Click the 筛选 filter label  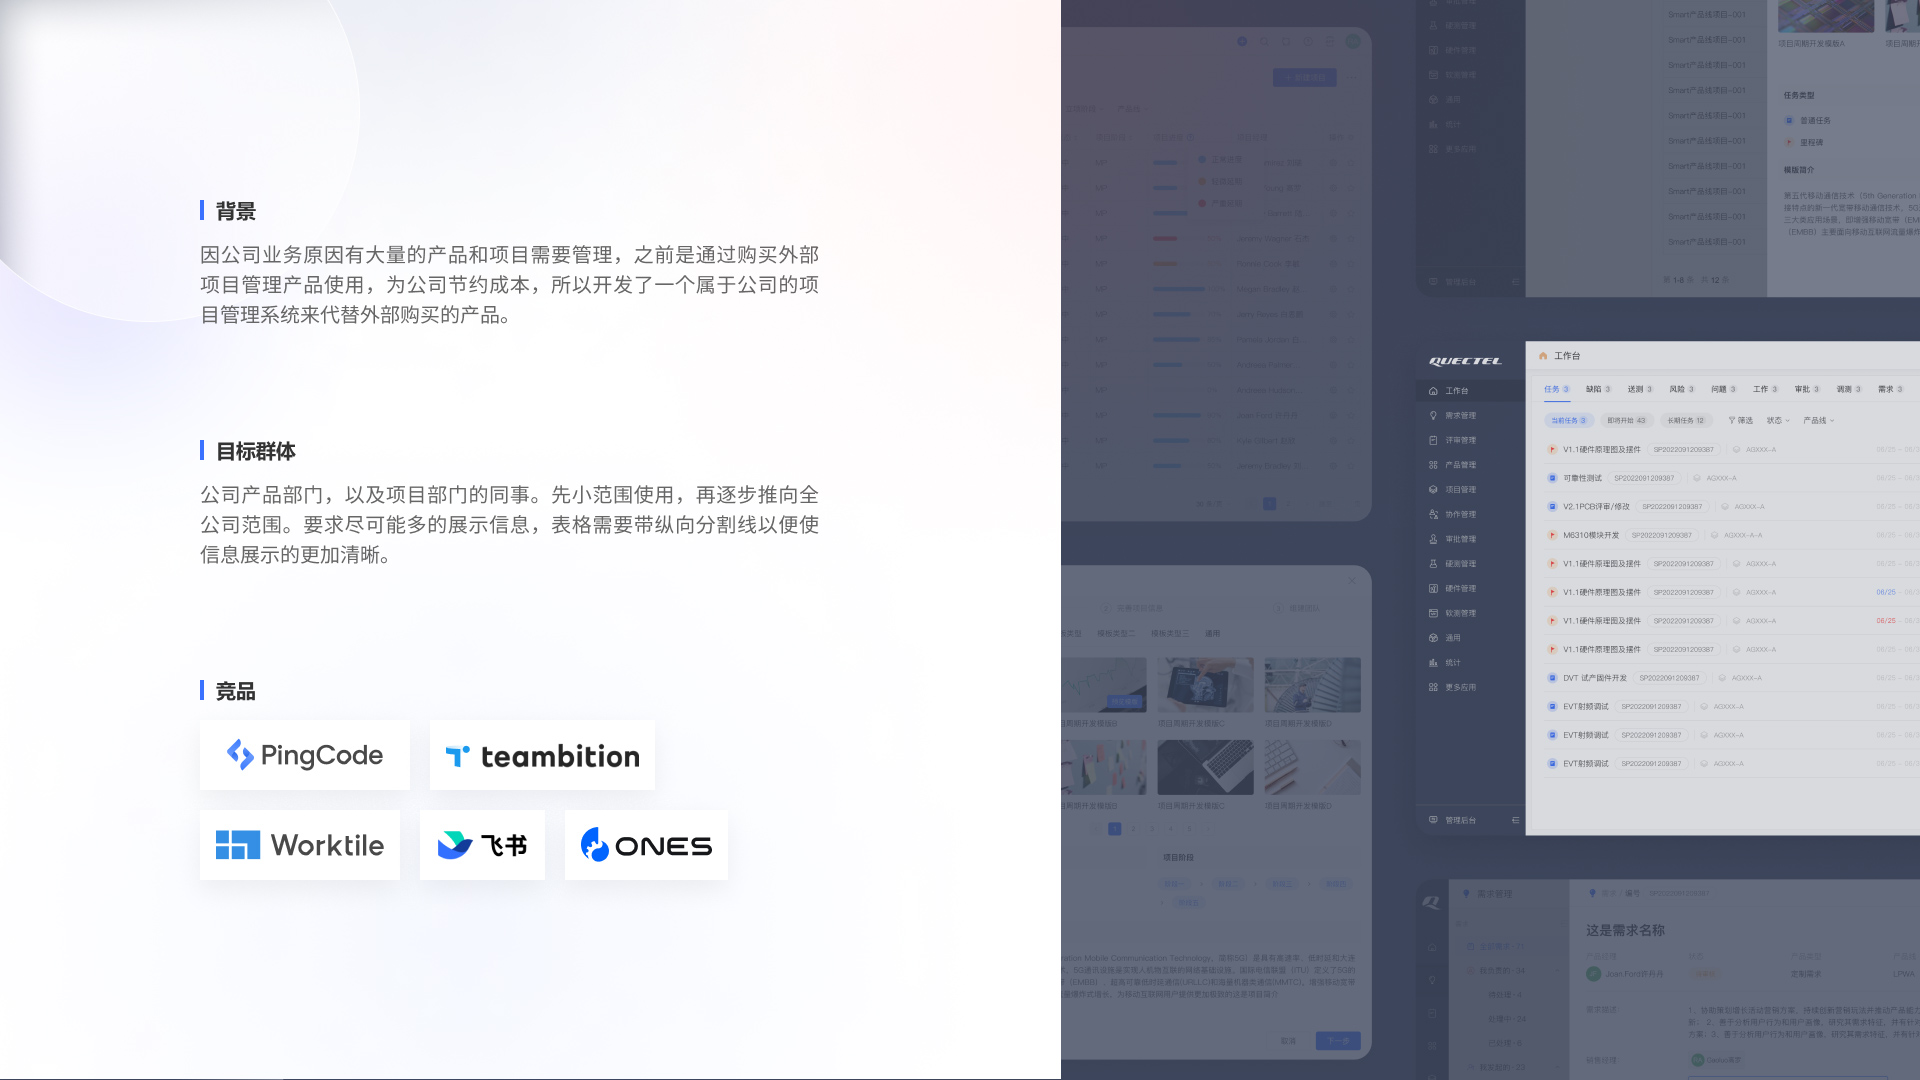(1746, 421)
